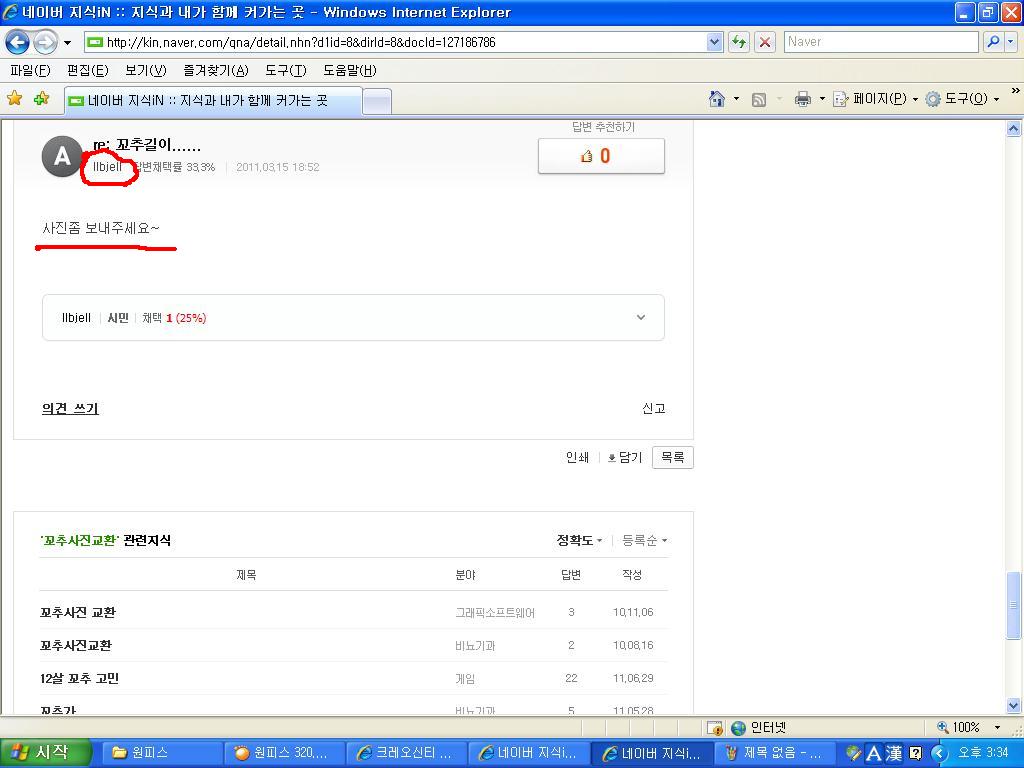Screen dimensions: 1024x768
Task: Click the Favorites Center star icon
Action: (x=14, y=99)
